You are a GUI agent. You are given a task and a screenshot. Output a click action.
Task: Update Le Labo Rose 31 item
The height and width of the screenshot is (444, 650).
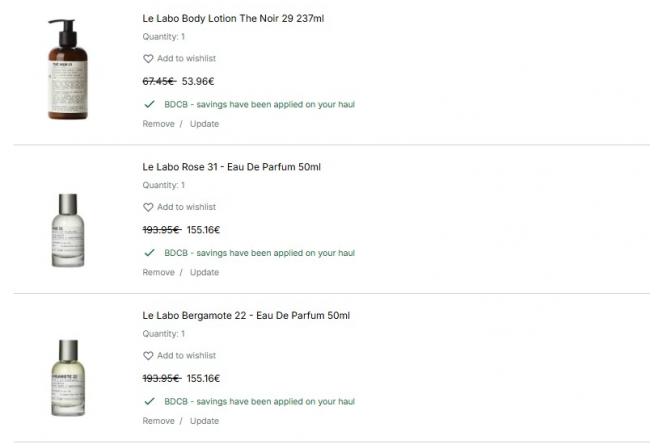(204, 272)
